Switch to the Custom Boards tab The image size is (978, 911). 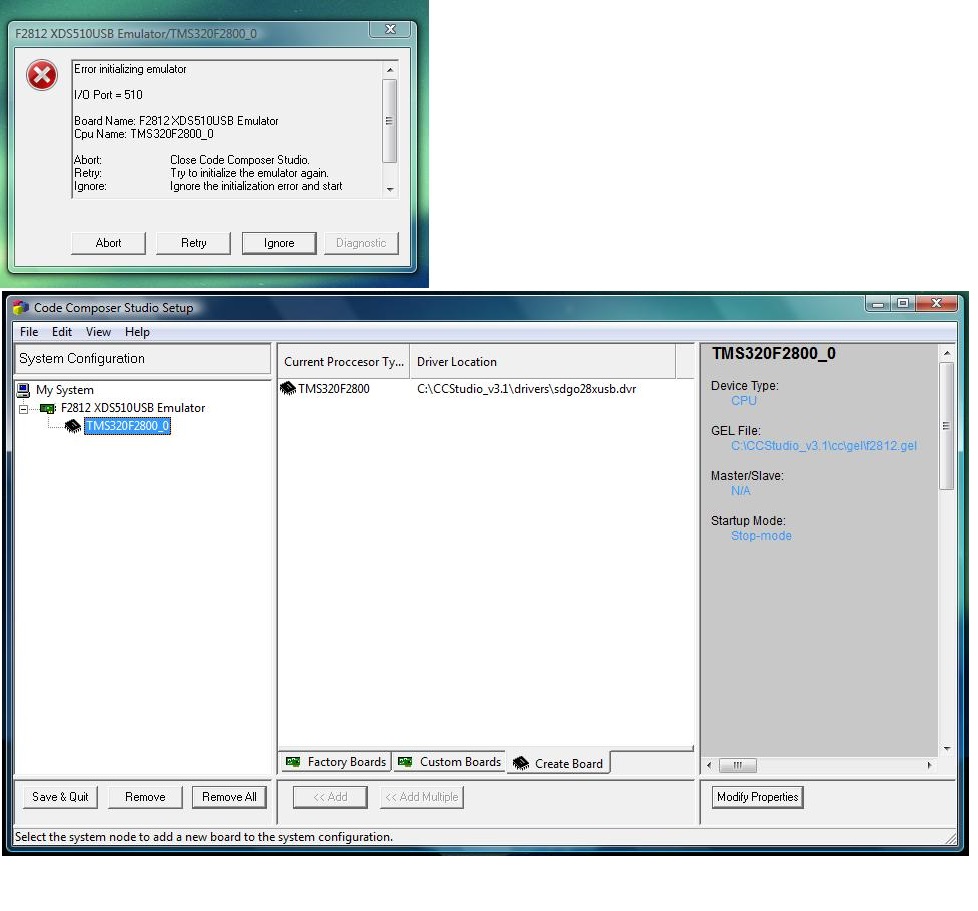coord(449,761)
